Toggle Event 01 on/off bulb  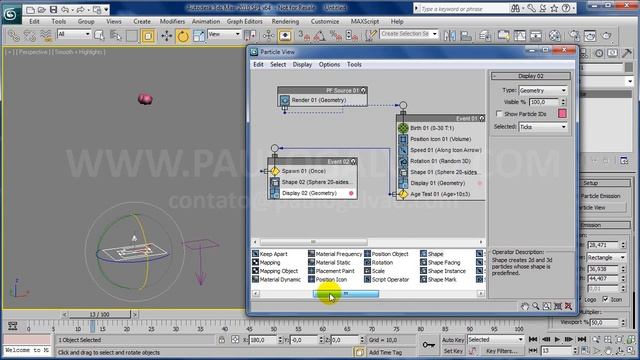pyautogui.click(x=482, y=118)
